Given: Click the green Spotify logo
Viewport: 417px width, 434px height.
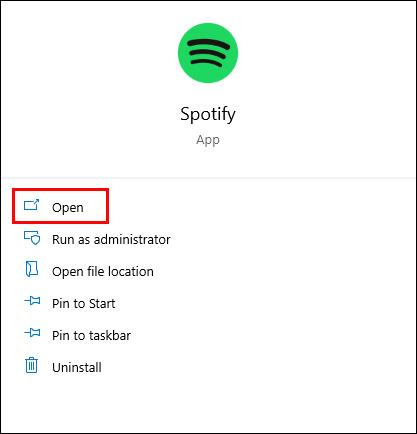Looking at the screenshot, I should (x=208, y=53).
